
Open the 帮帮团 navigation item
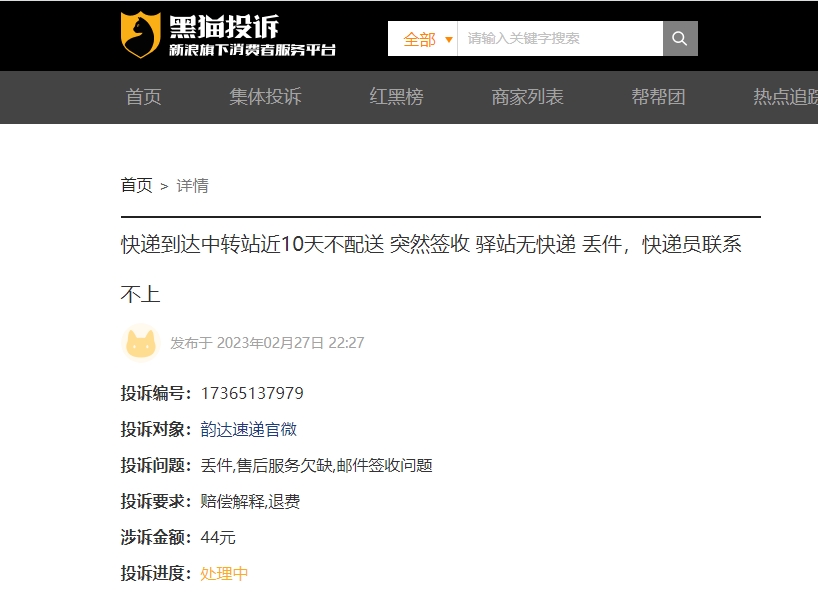coord(658,97)
